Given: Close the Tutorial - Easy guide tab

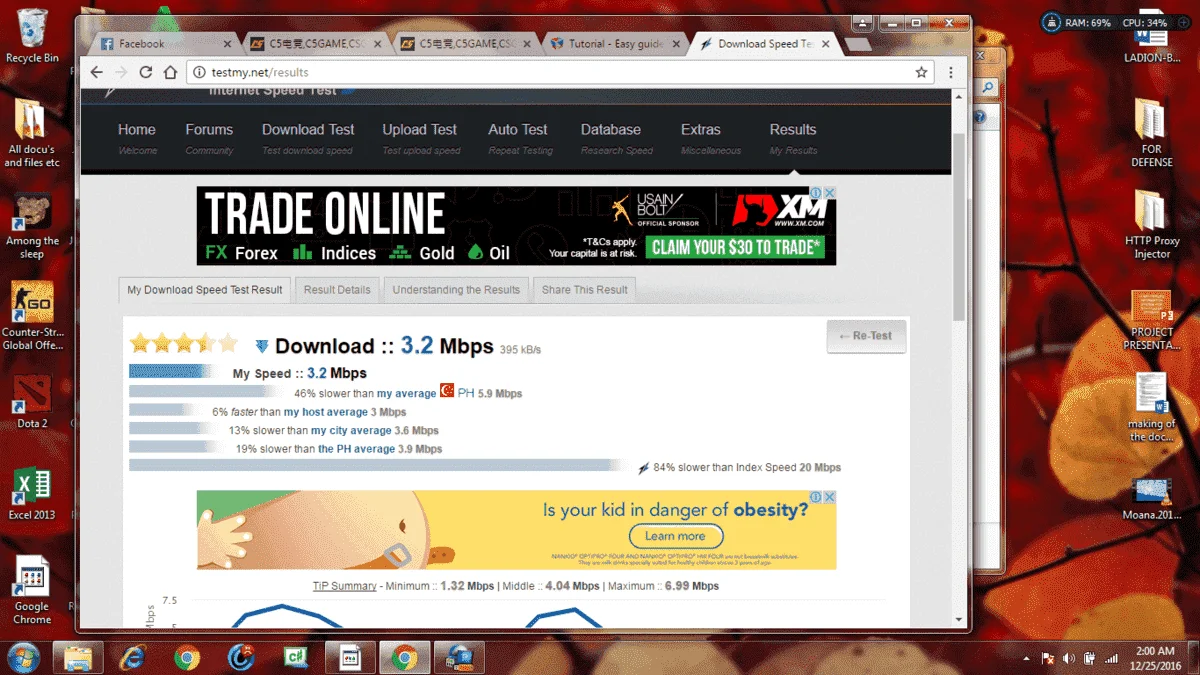Looking at the screenshot, I should pyautogui.click(x=677, y=44).
